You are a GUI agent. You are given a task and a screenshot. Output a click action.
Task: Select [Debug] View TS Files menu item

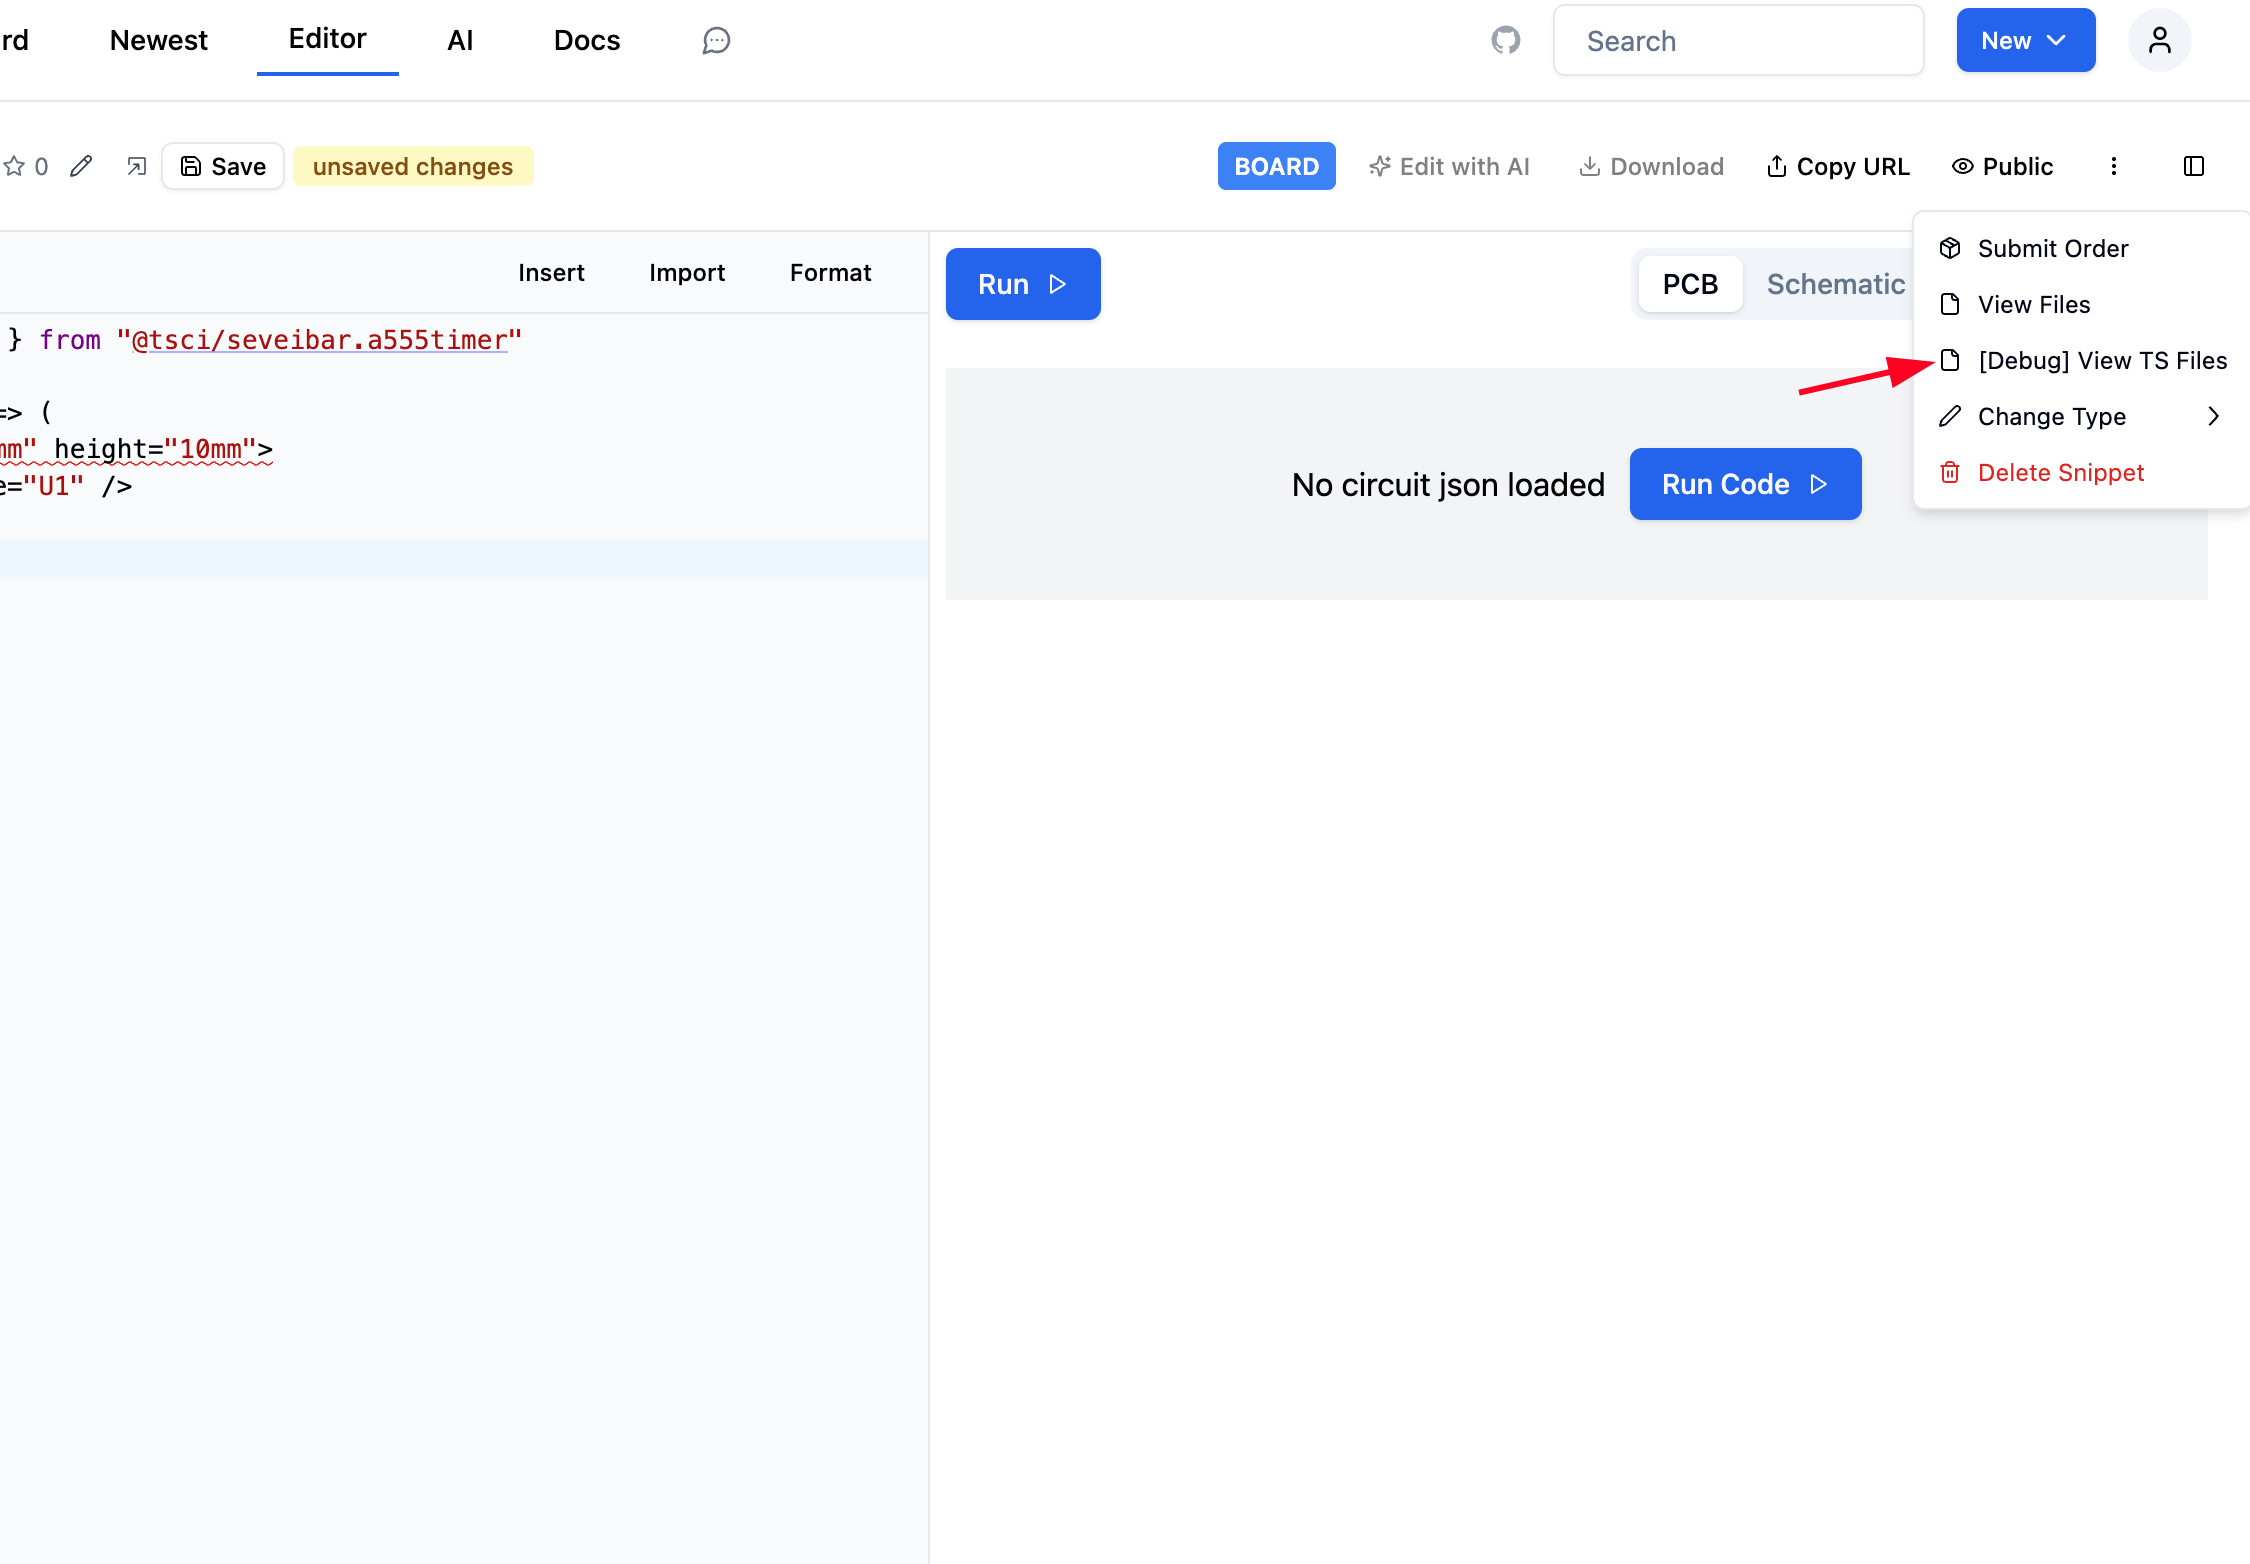pyautogui.click(x=2101, y=360)
